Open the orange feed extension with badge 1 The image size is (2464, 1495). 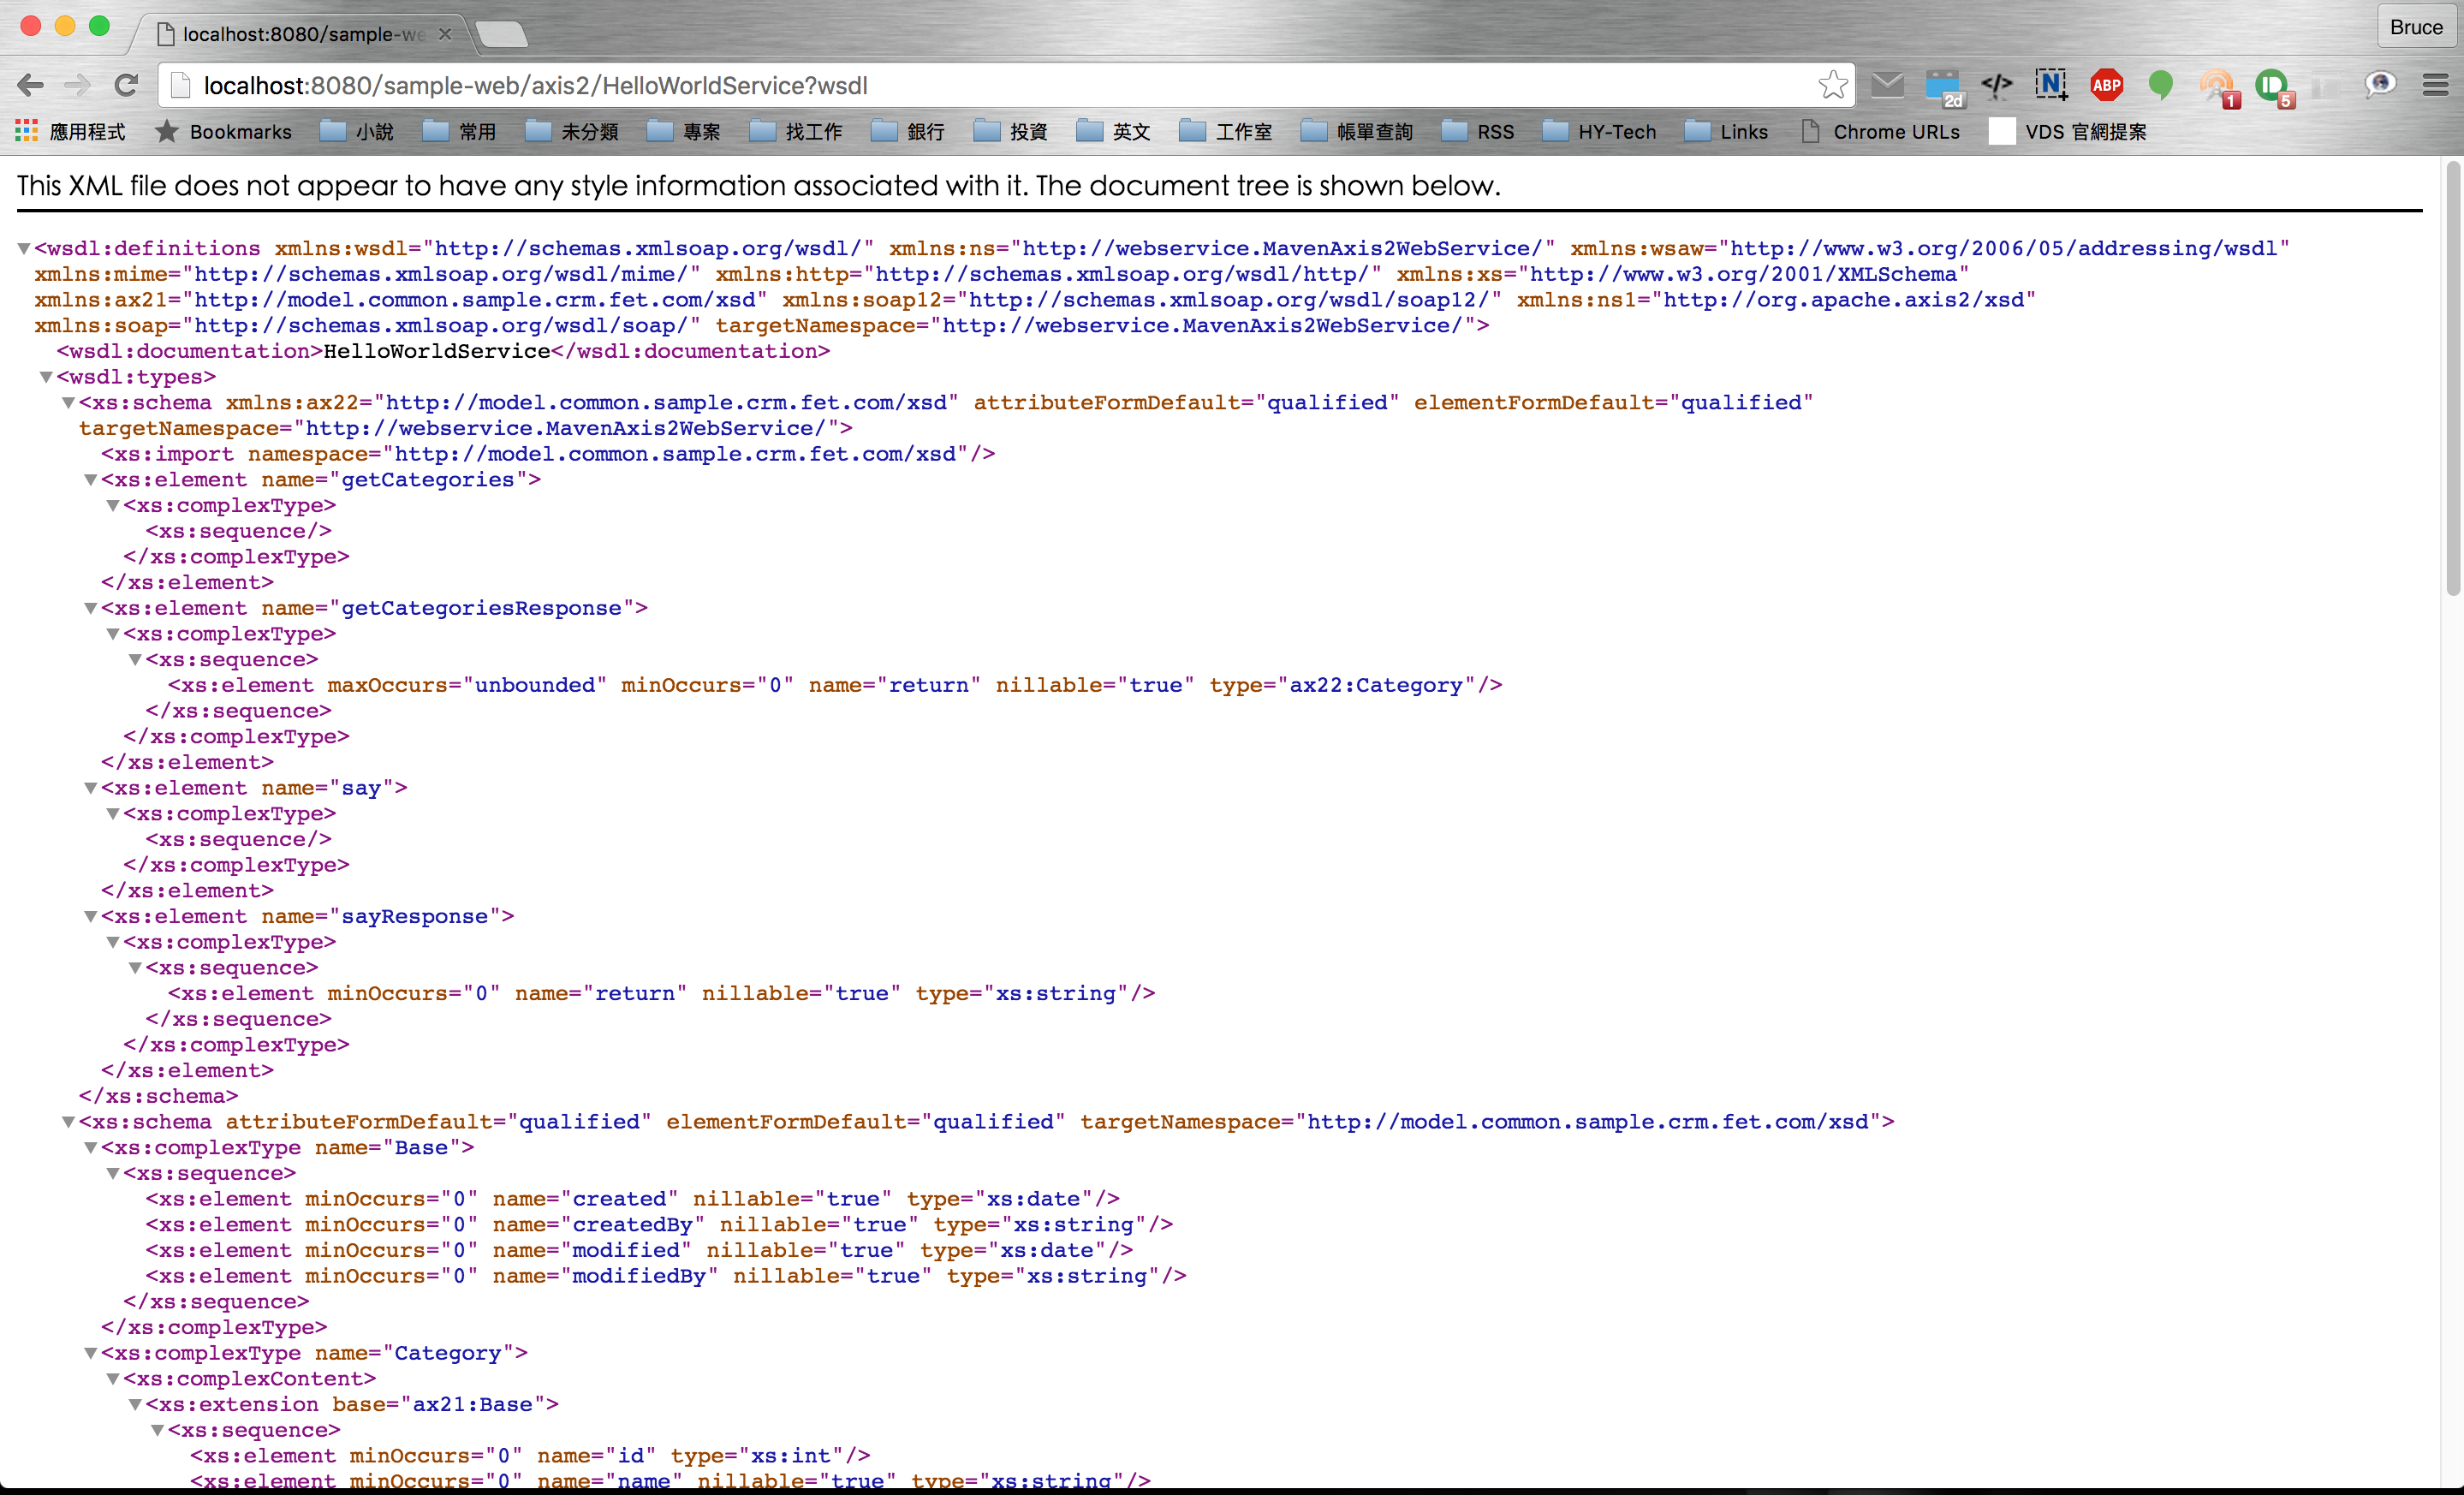click(x=2217, y=87)
